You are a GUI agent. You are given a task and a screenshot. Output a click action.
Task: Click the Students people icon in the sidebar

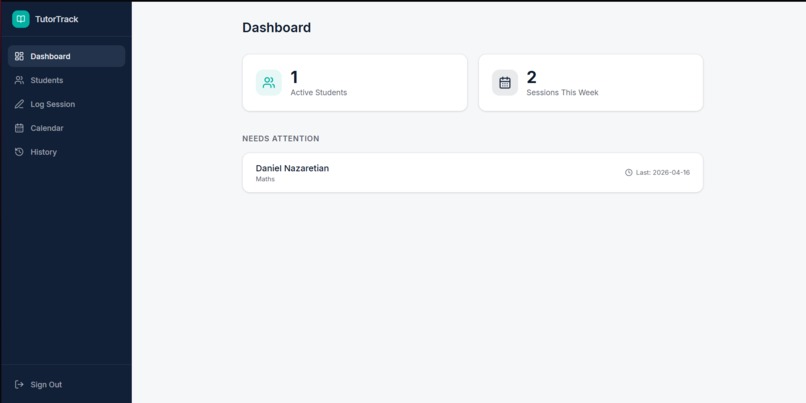tap(19, 80)
